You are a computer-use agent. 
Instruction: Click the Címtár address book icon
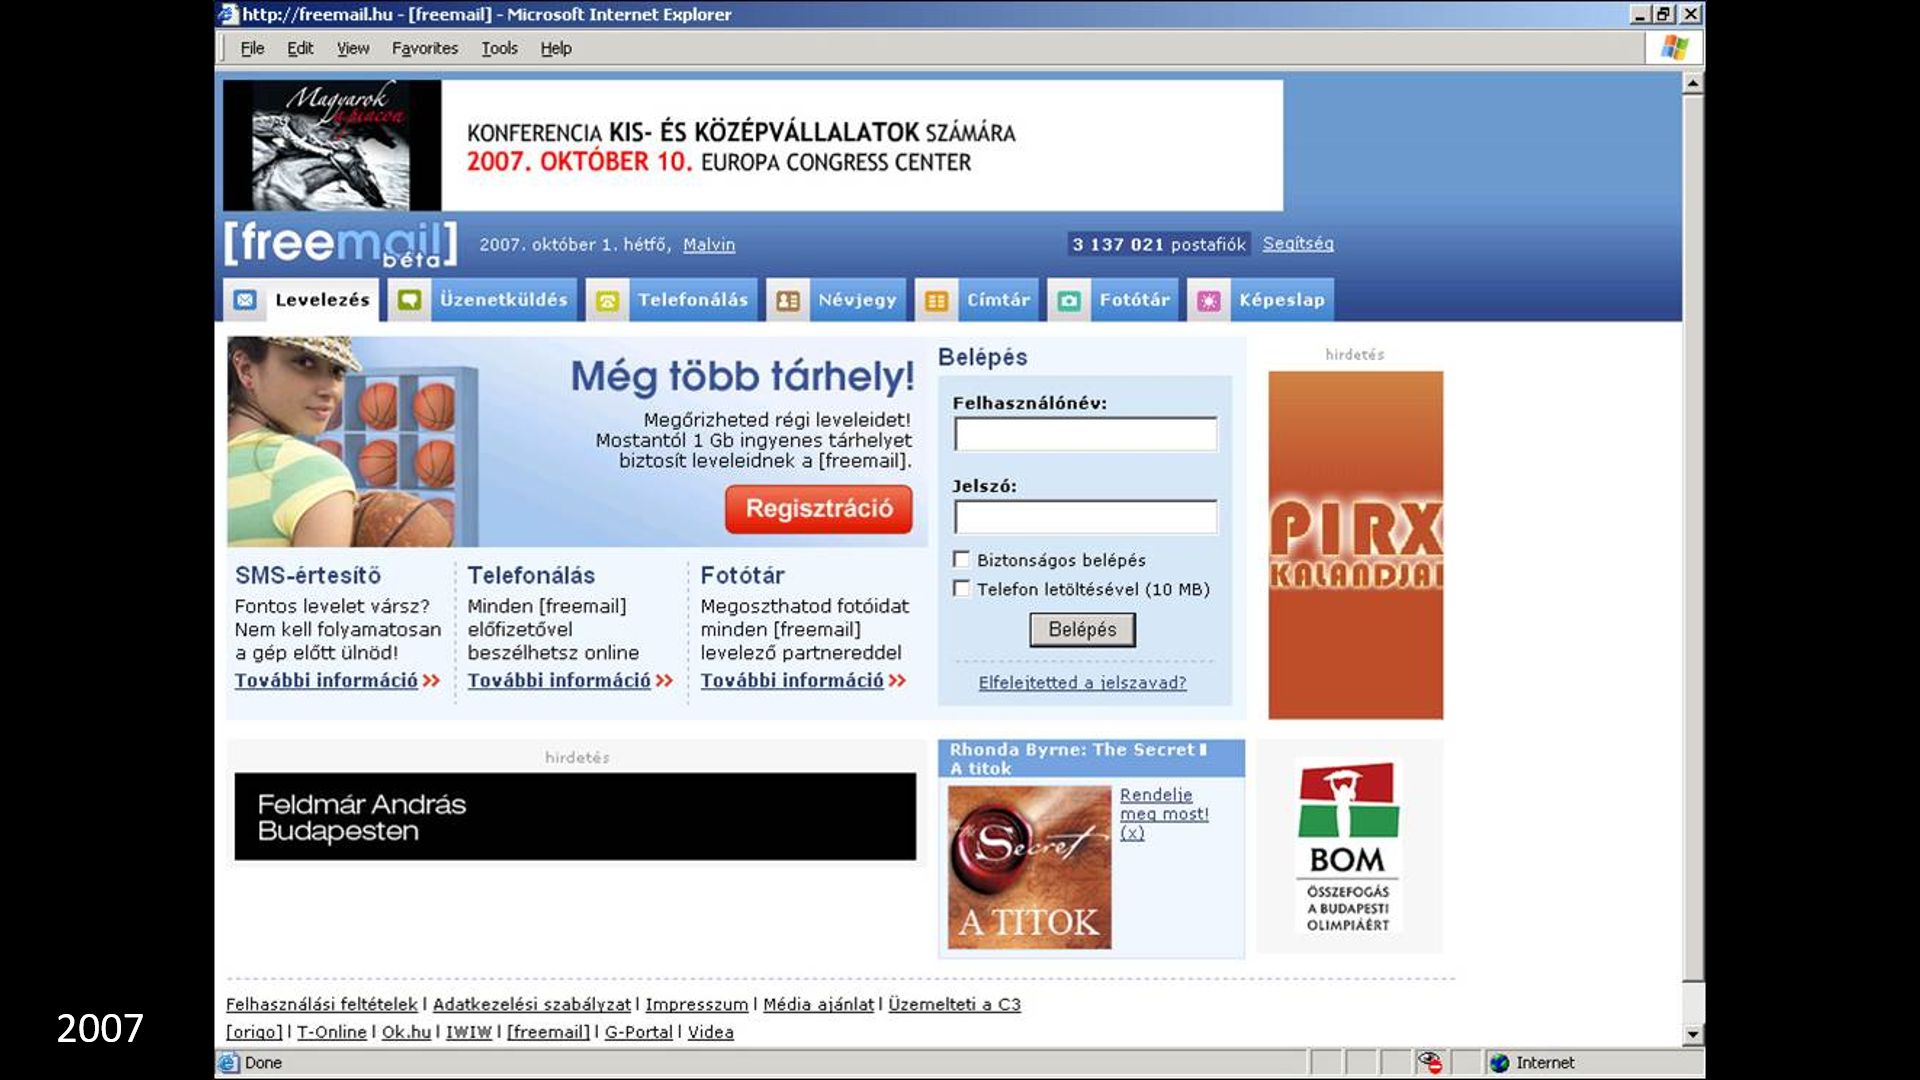[x=936, y=300]
